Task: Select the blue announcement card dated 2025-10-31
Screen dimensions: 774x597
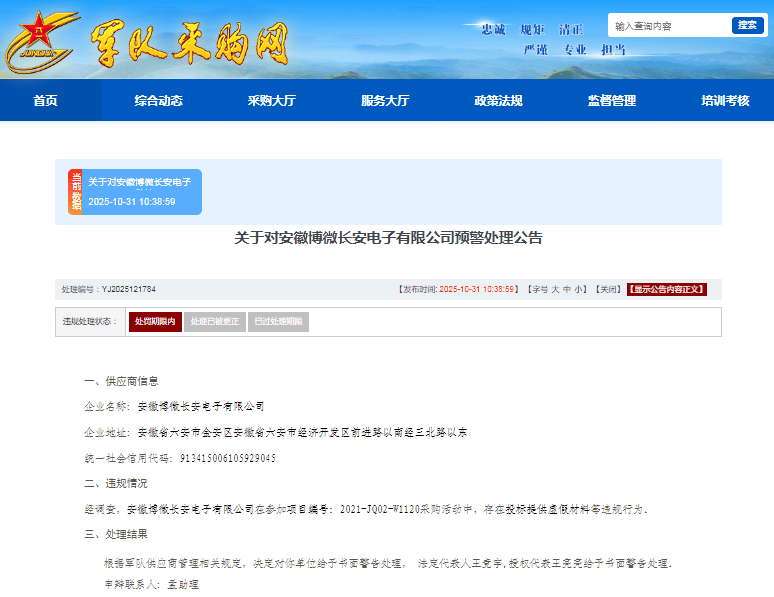Action: point(142,192)
